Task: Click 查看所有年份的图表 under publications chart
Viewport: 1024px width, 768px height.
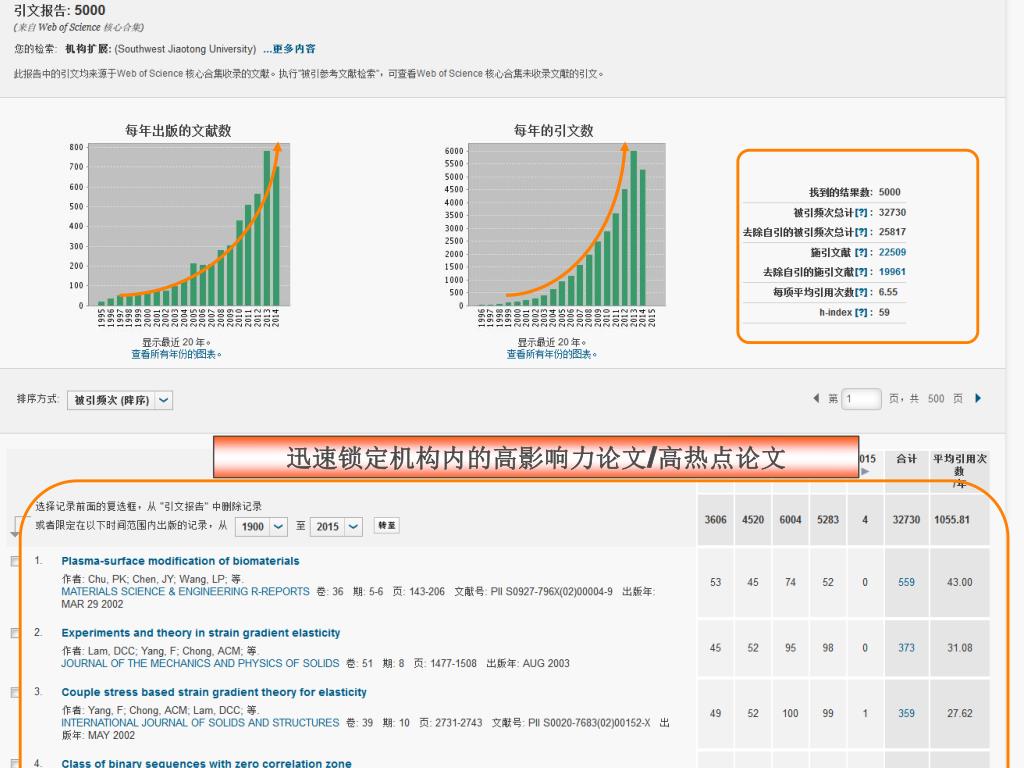Action: (x=176, y=354)
